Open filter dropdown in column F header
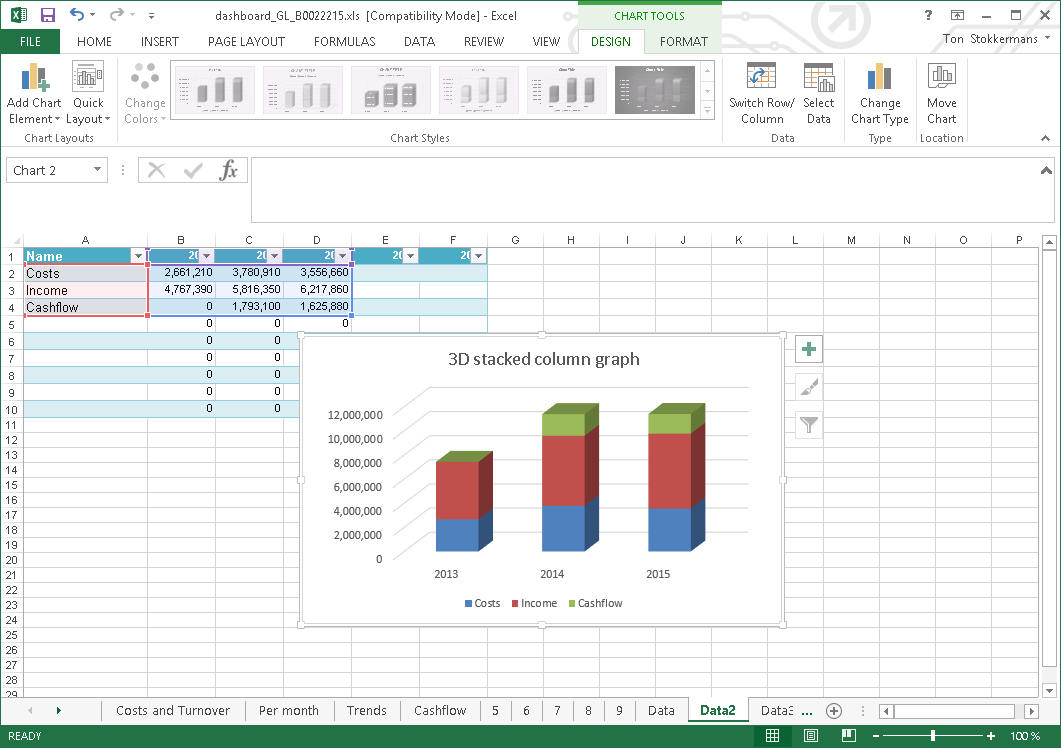 (x=478, y=256)
